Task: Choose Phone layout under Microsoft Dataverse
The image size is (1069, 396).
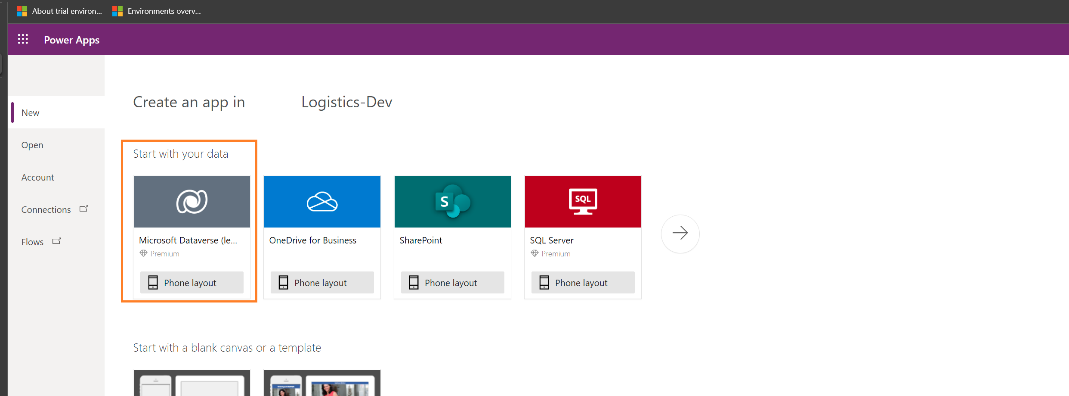Action: (192, 283)
